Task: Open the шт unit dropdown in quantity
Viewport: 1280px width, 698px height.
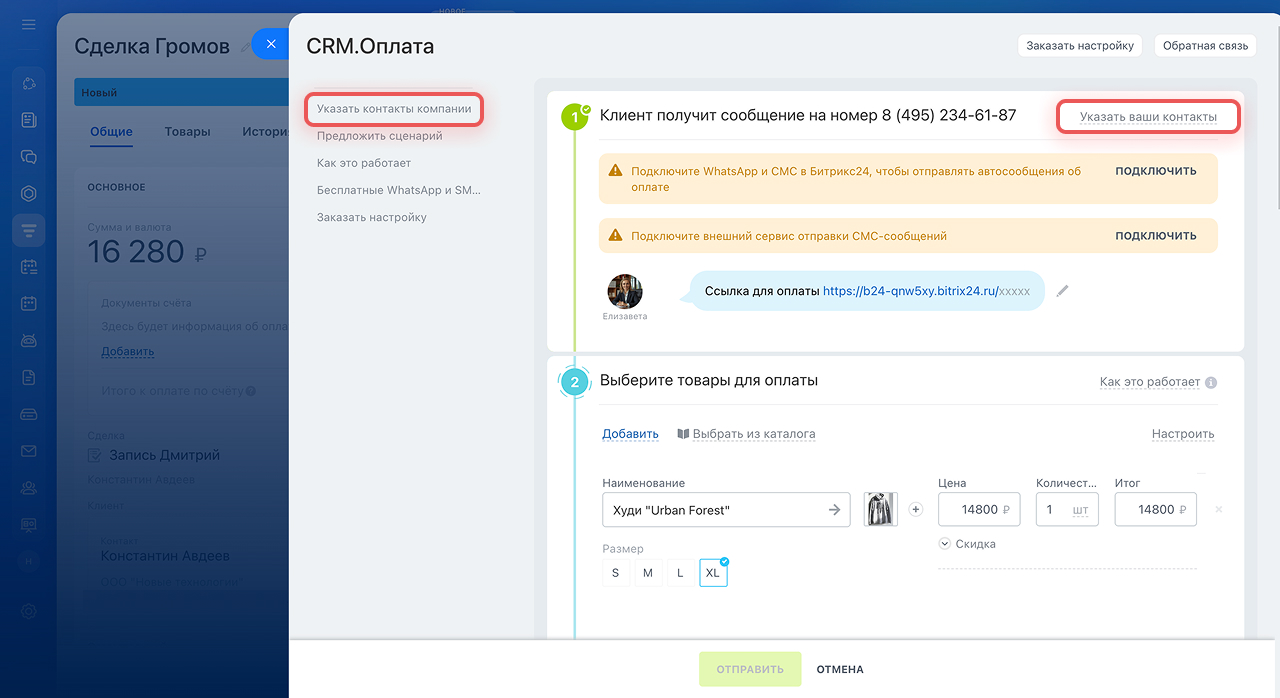Action: tap(1080, 509)
